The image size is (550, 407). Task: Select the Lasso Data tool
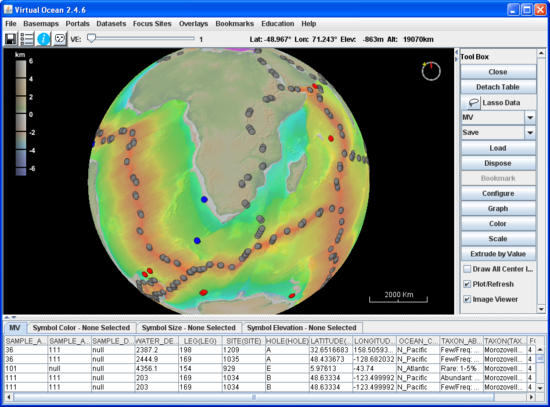(498, 103)
